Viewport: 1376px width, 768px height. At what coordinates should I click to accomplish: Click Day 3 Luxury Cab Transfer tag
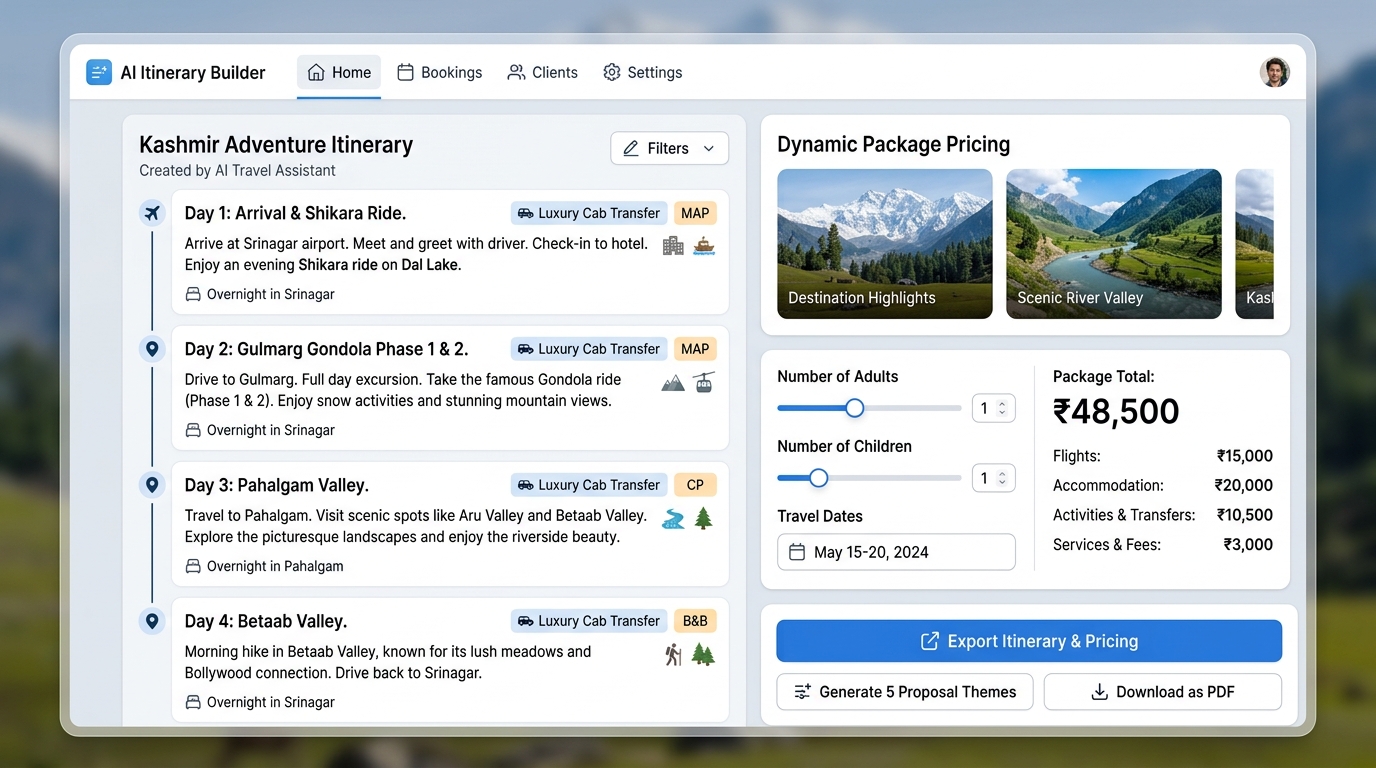pos(589,485)
